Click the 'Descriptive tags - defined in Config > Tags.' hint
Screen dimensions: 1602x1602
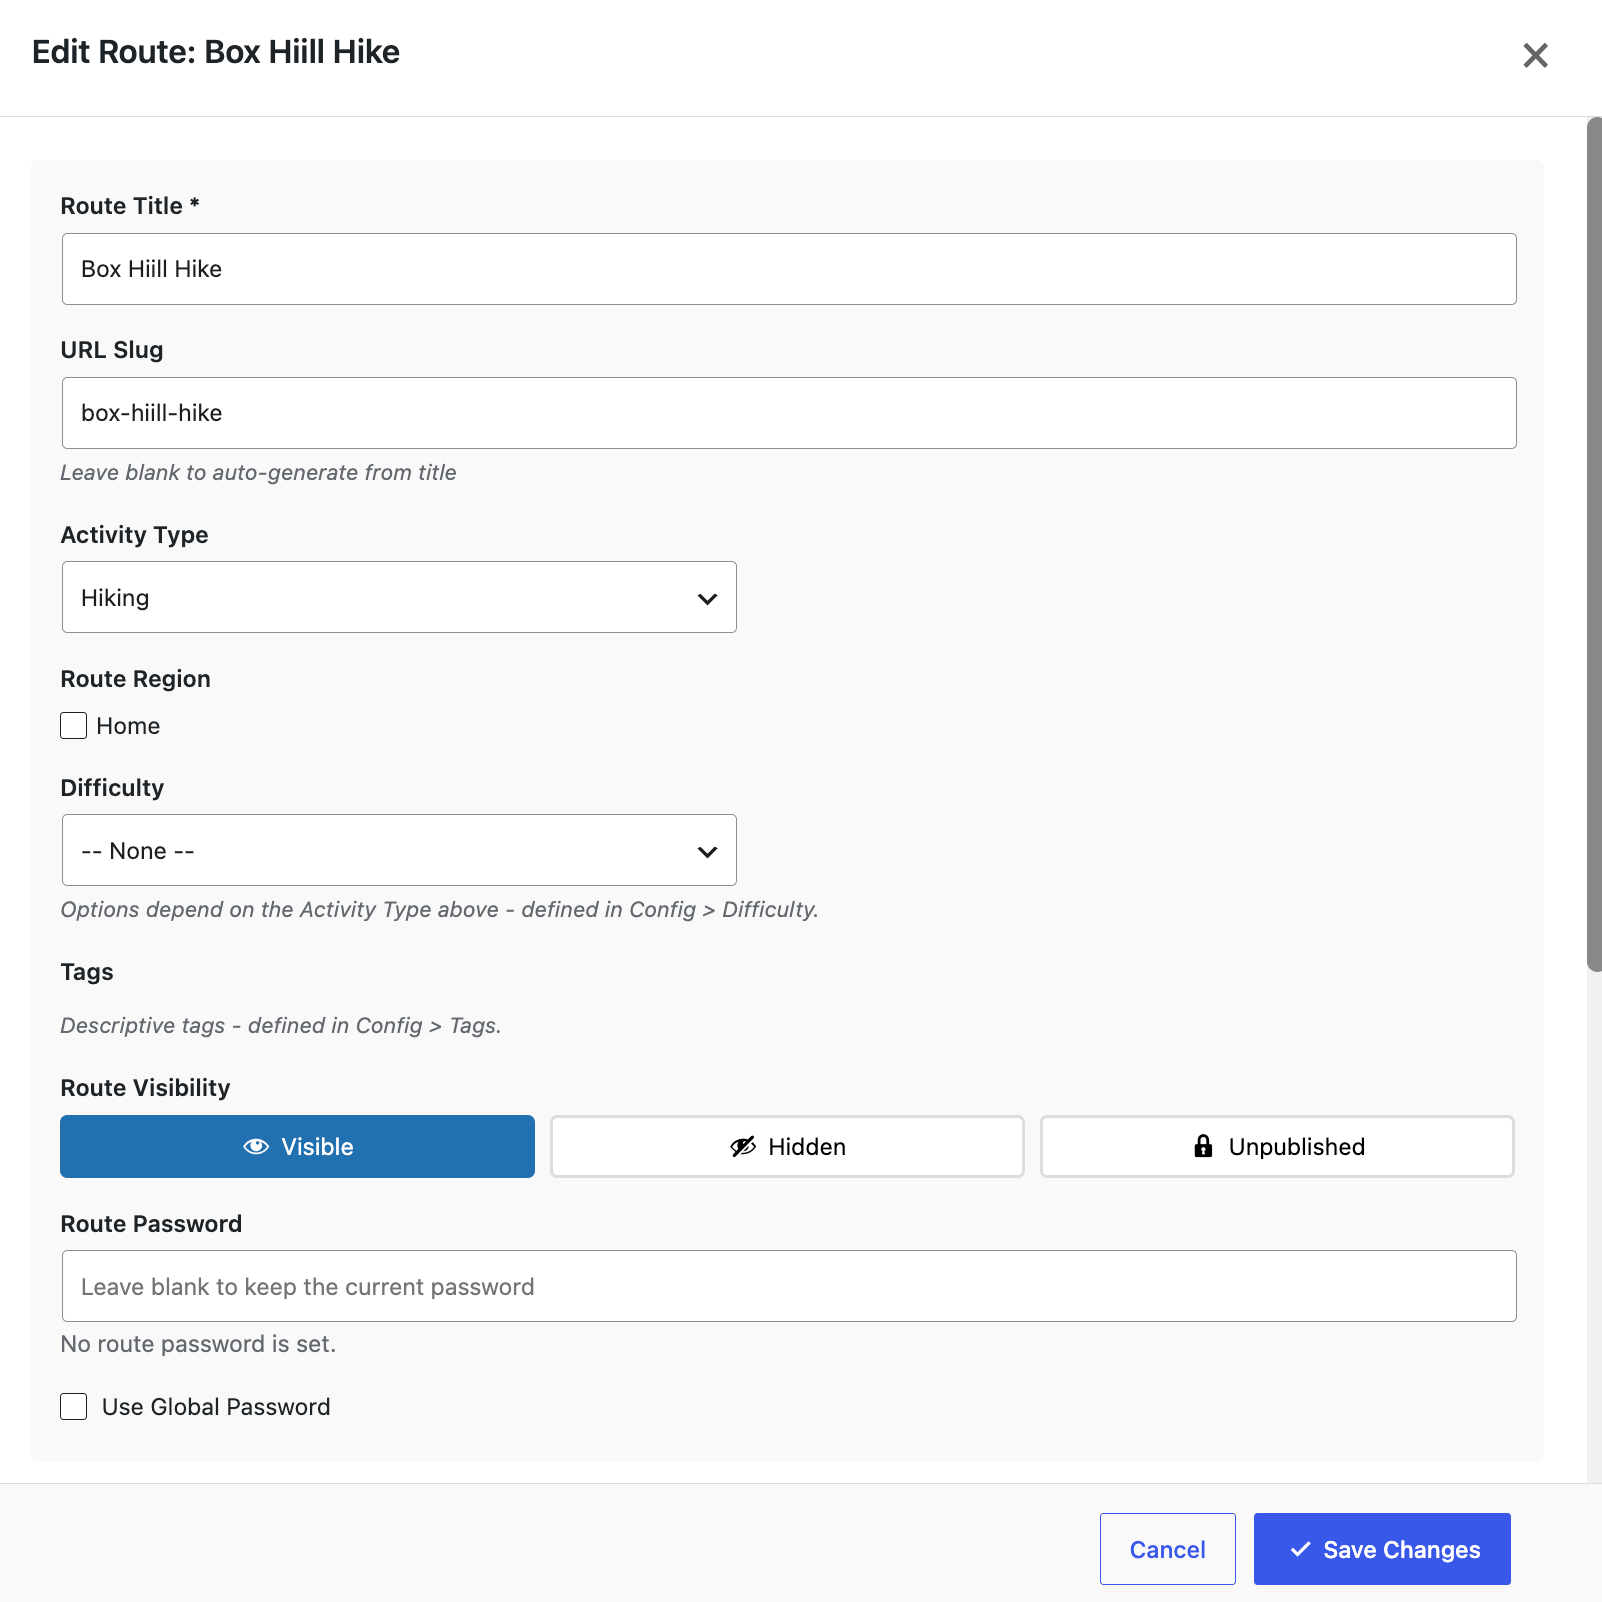pyautogui.click(x=281, y=1025)
